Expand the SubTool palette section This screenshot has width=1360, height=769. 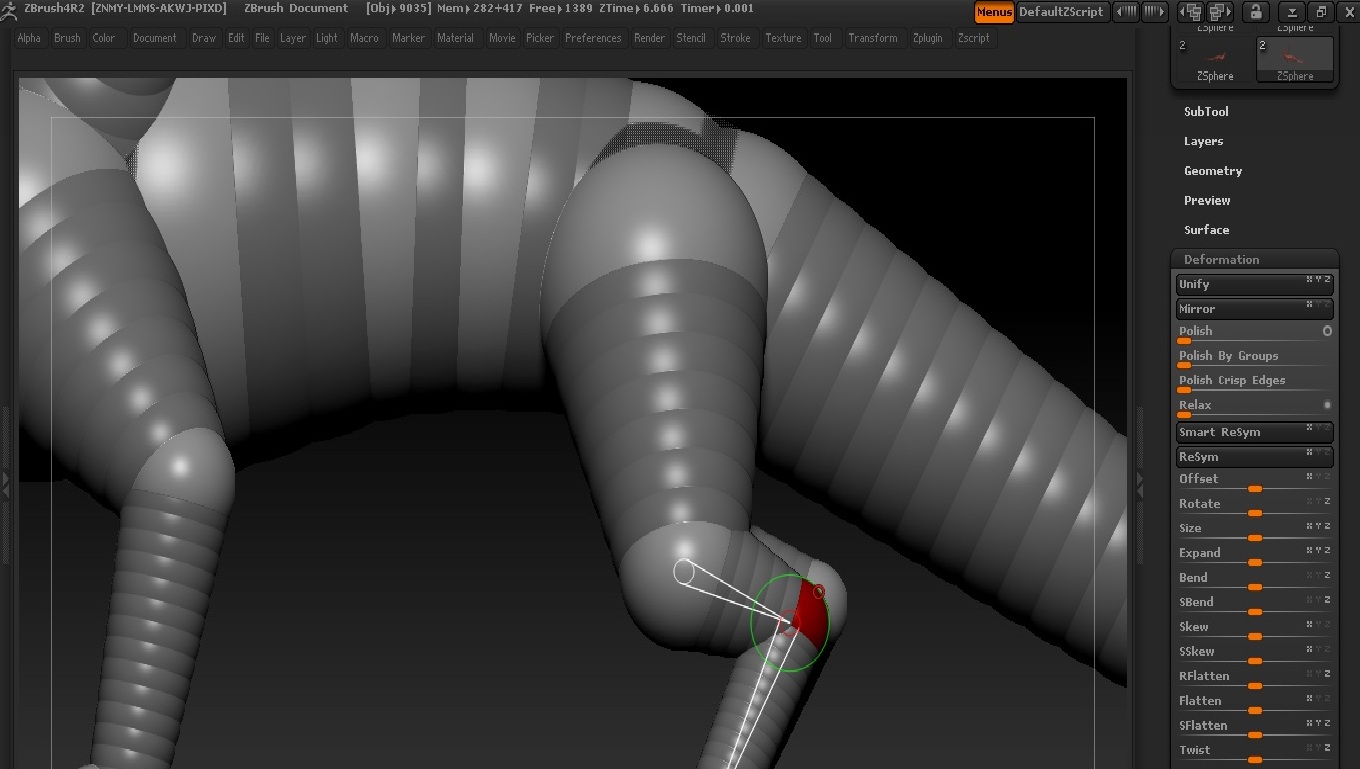1206,112
